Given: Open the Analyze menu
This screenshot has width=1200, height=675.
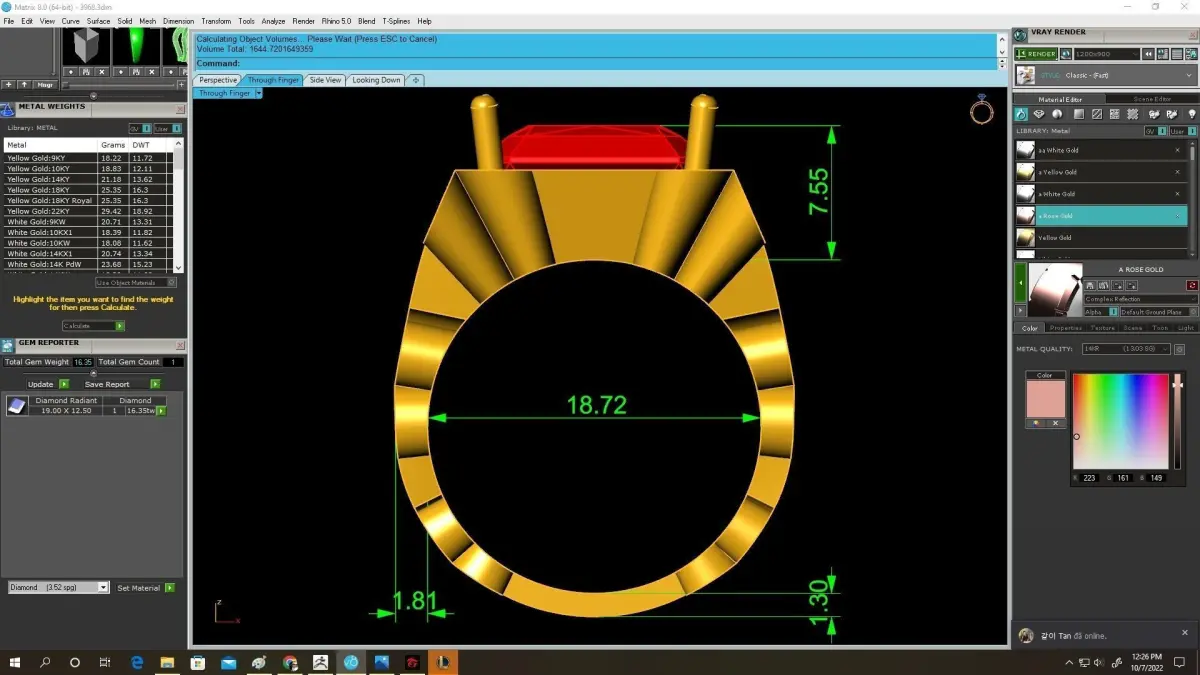Looking at the screenshot, I should [272, 21].
